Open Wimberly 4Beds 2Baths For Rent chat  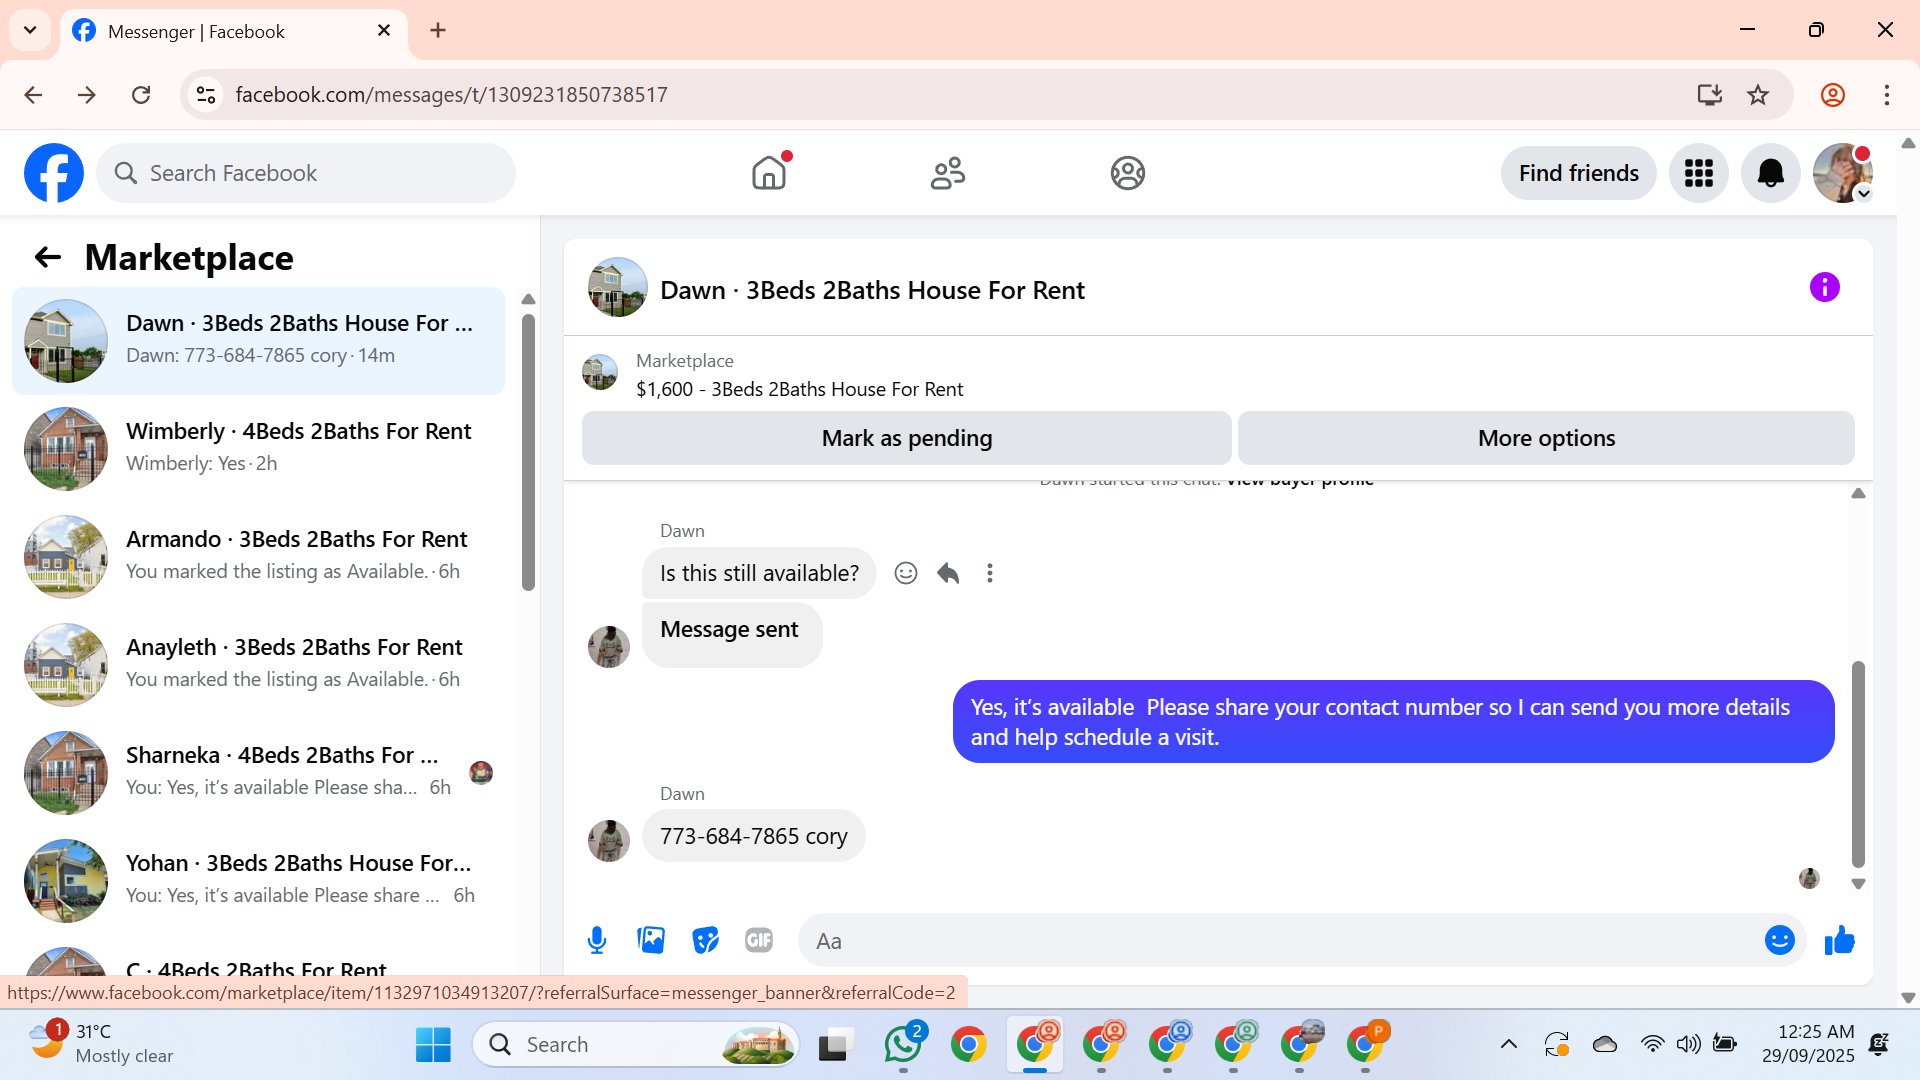258,449
